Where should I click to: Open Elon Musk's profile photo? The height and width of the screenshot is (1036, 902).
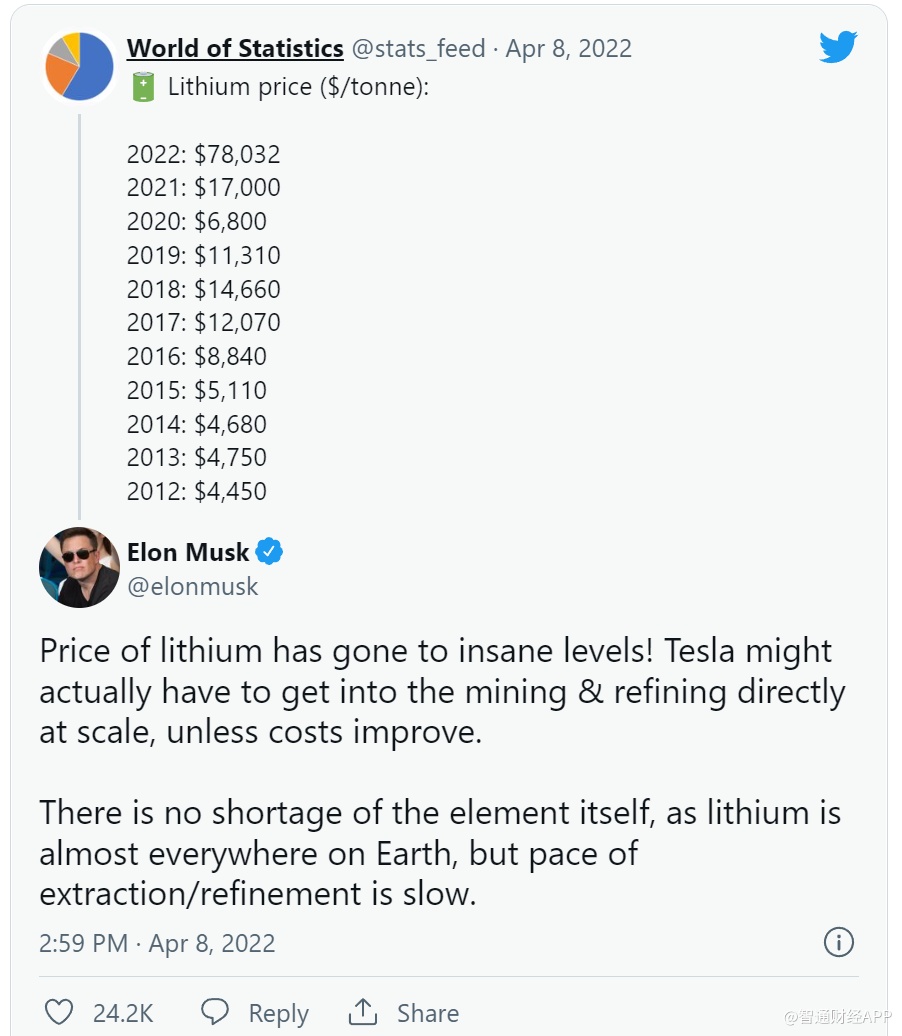pyautogui.click(x=80, y=567)
